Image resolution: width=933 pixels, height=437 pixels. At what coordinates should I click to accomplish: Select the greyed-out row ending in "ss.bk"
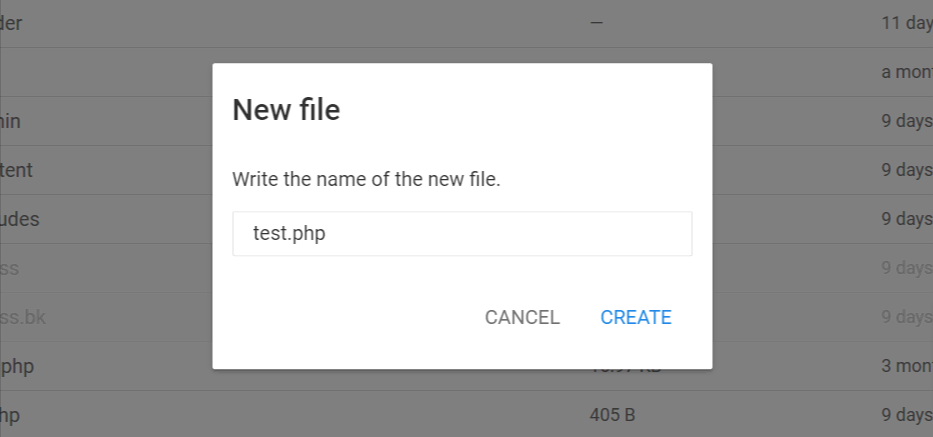pos(23,317)
